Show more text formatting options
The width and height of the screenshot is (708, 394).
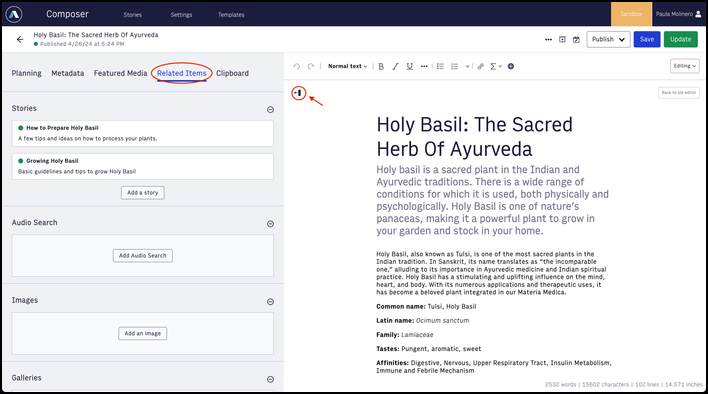pyautogui.click(x=424, y=66)
